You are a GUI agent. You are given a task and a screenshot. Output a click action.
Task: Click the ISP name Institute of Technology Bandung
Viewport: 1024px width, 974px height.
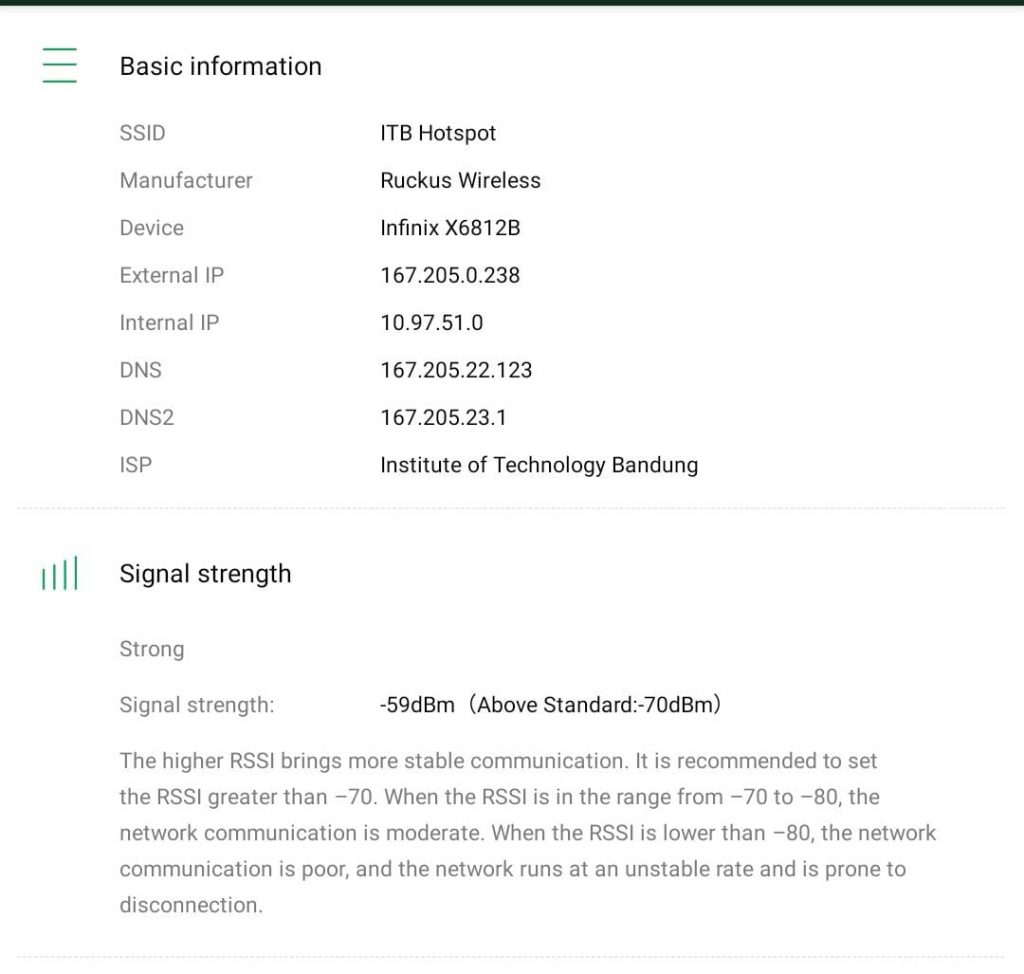(x=539, y=465)
